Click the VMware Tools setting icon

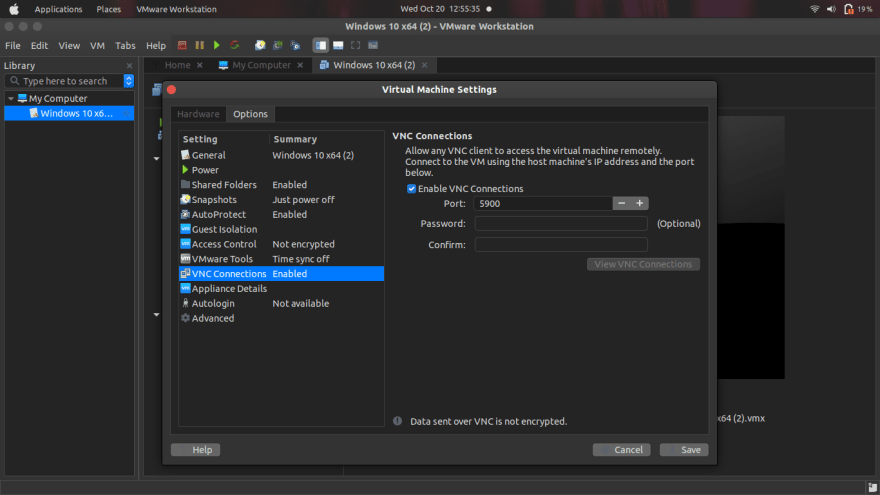tap(185, 259)
